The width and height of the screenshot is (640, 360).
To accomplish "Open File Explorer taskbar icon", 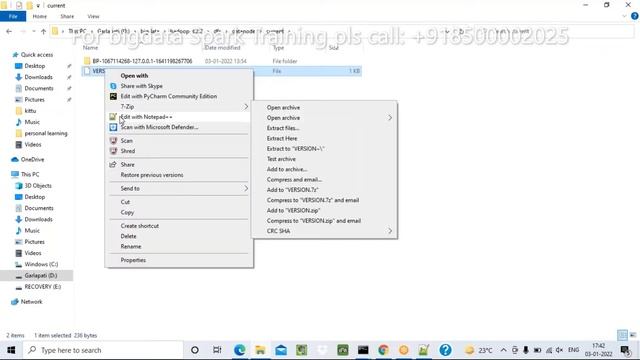I will [x=260, y=350].
